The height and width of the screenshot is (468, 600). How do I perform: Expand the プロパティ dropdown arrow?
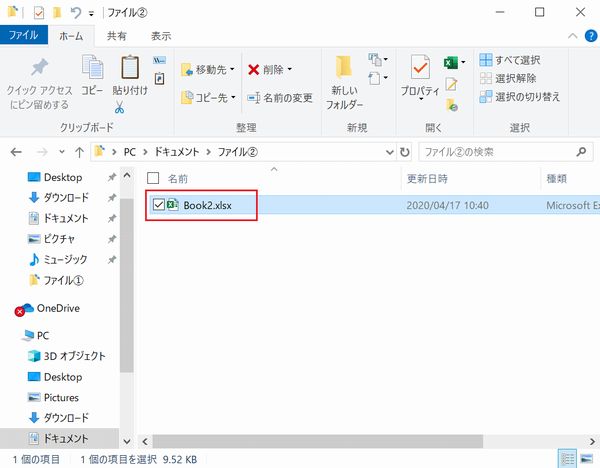[421, 100]
